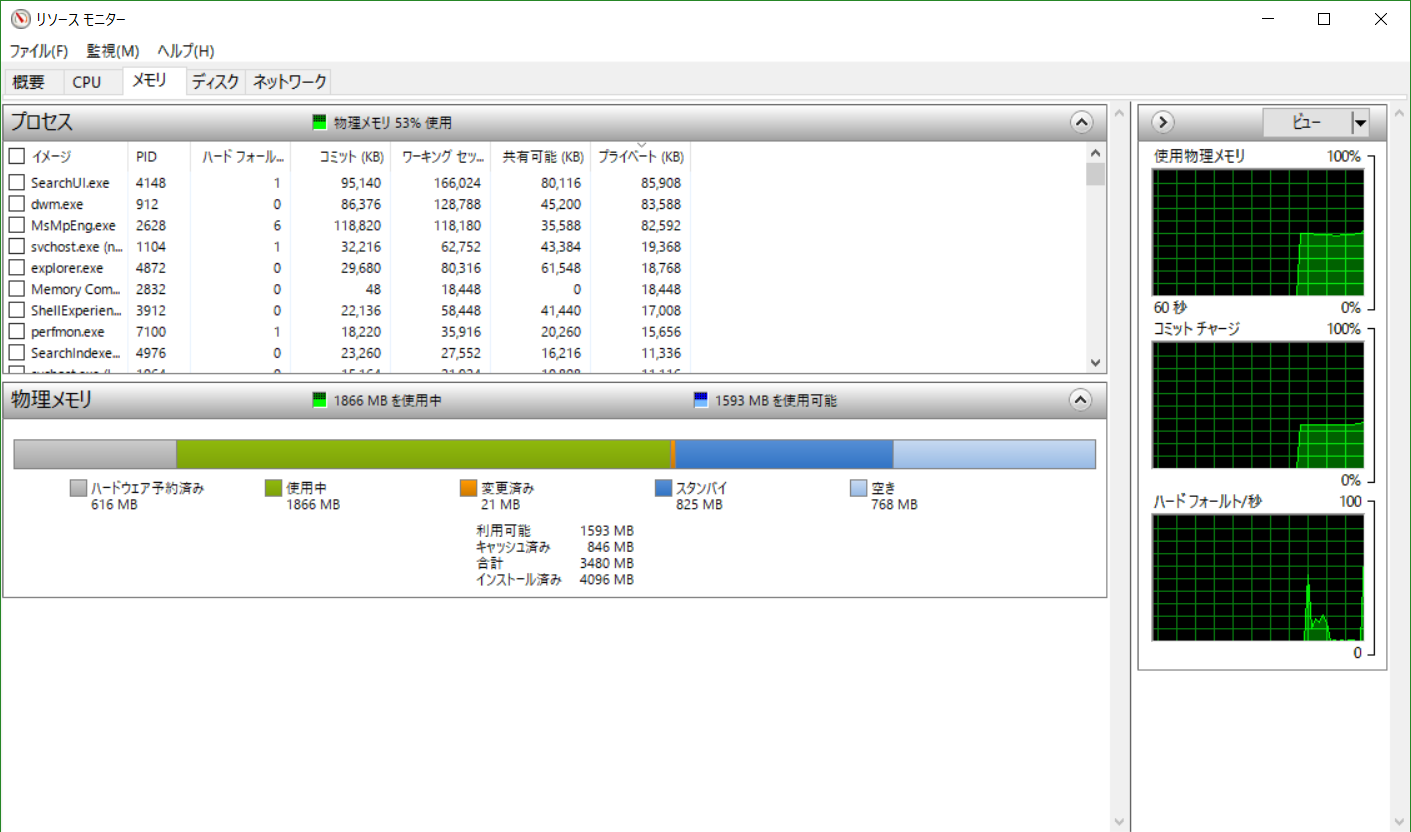This screenshot has height=832, width=1411.
Task: Select the SearchUI.exe process name
Action: (70, 183)
